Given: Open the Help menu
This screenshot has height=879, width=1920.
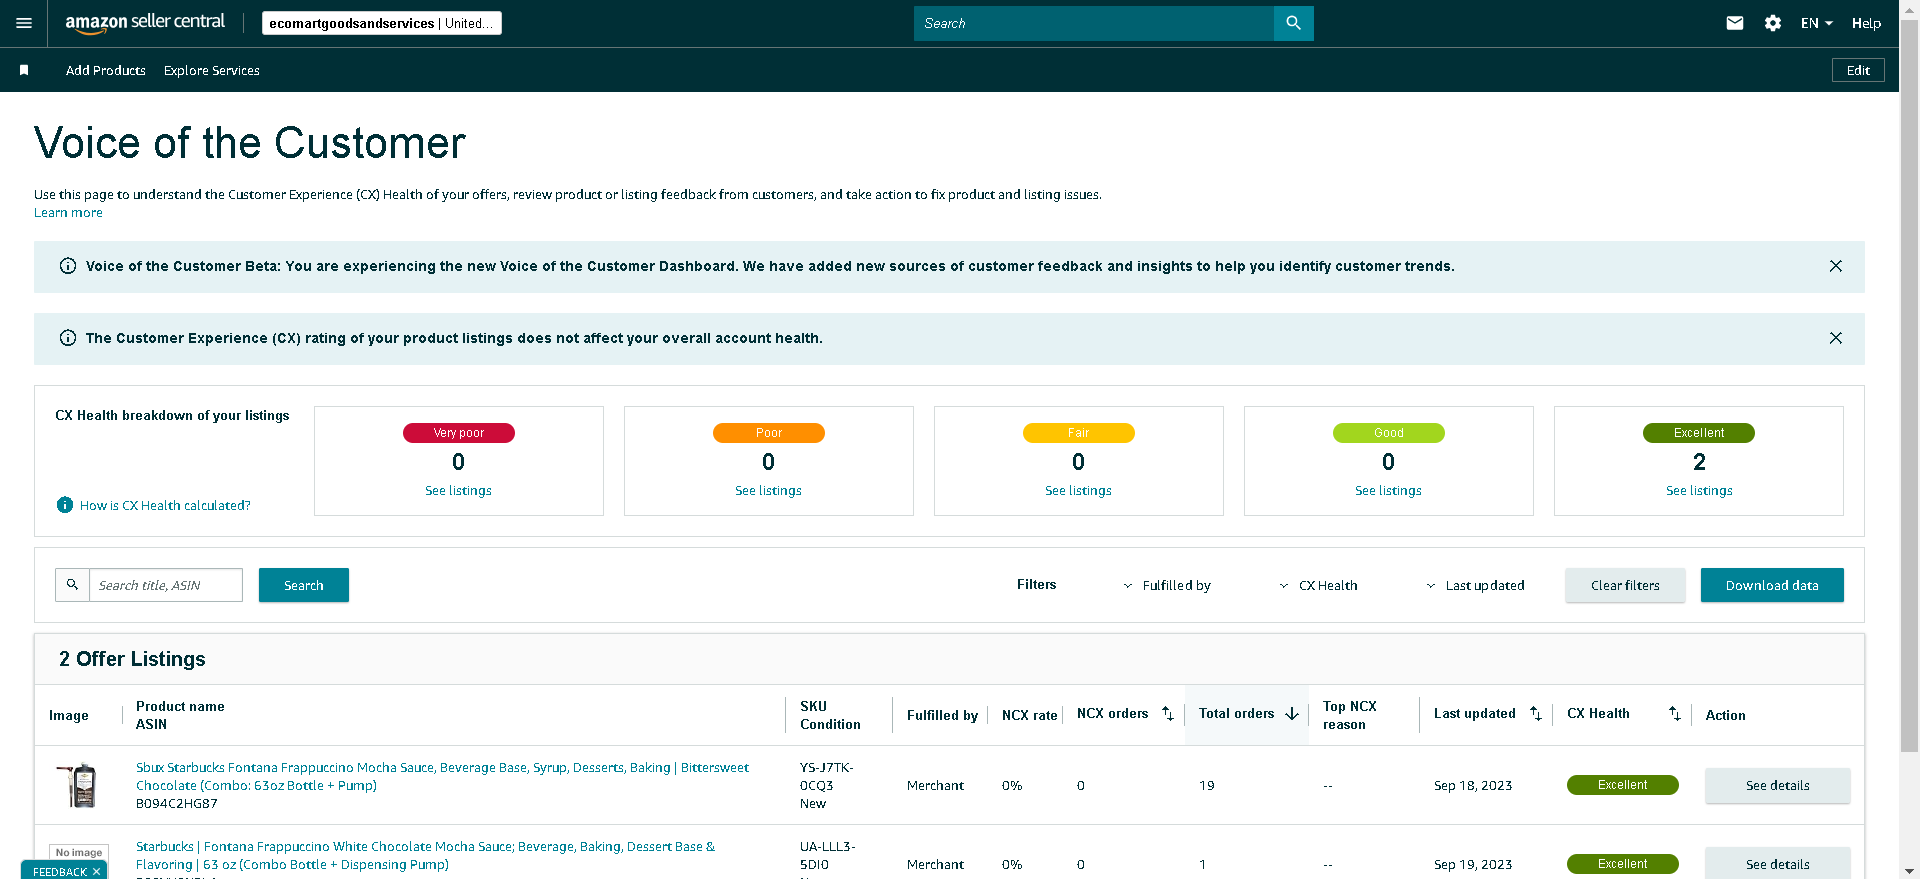Looking at the screenshot, I should click(x=1866, y=23).
